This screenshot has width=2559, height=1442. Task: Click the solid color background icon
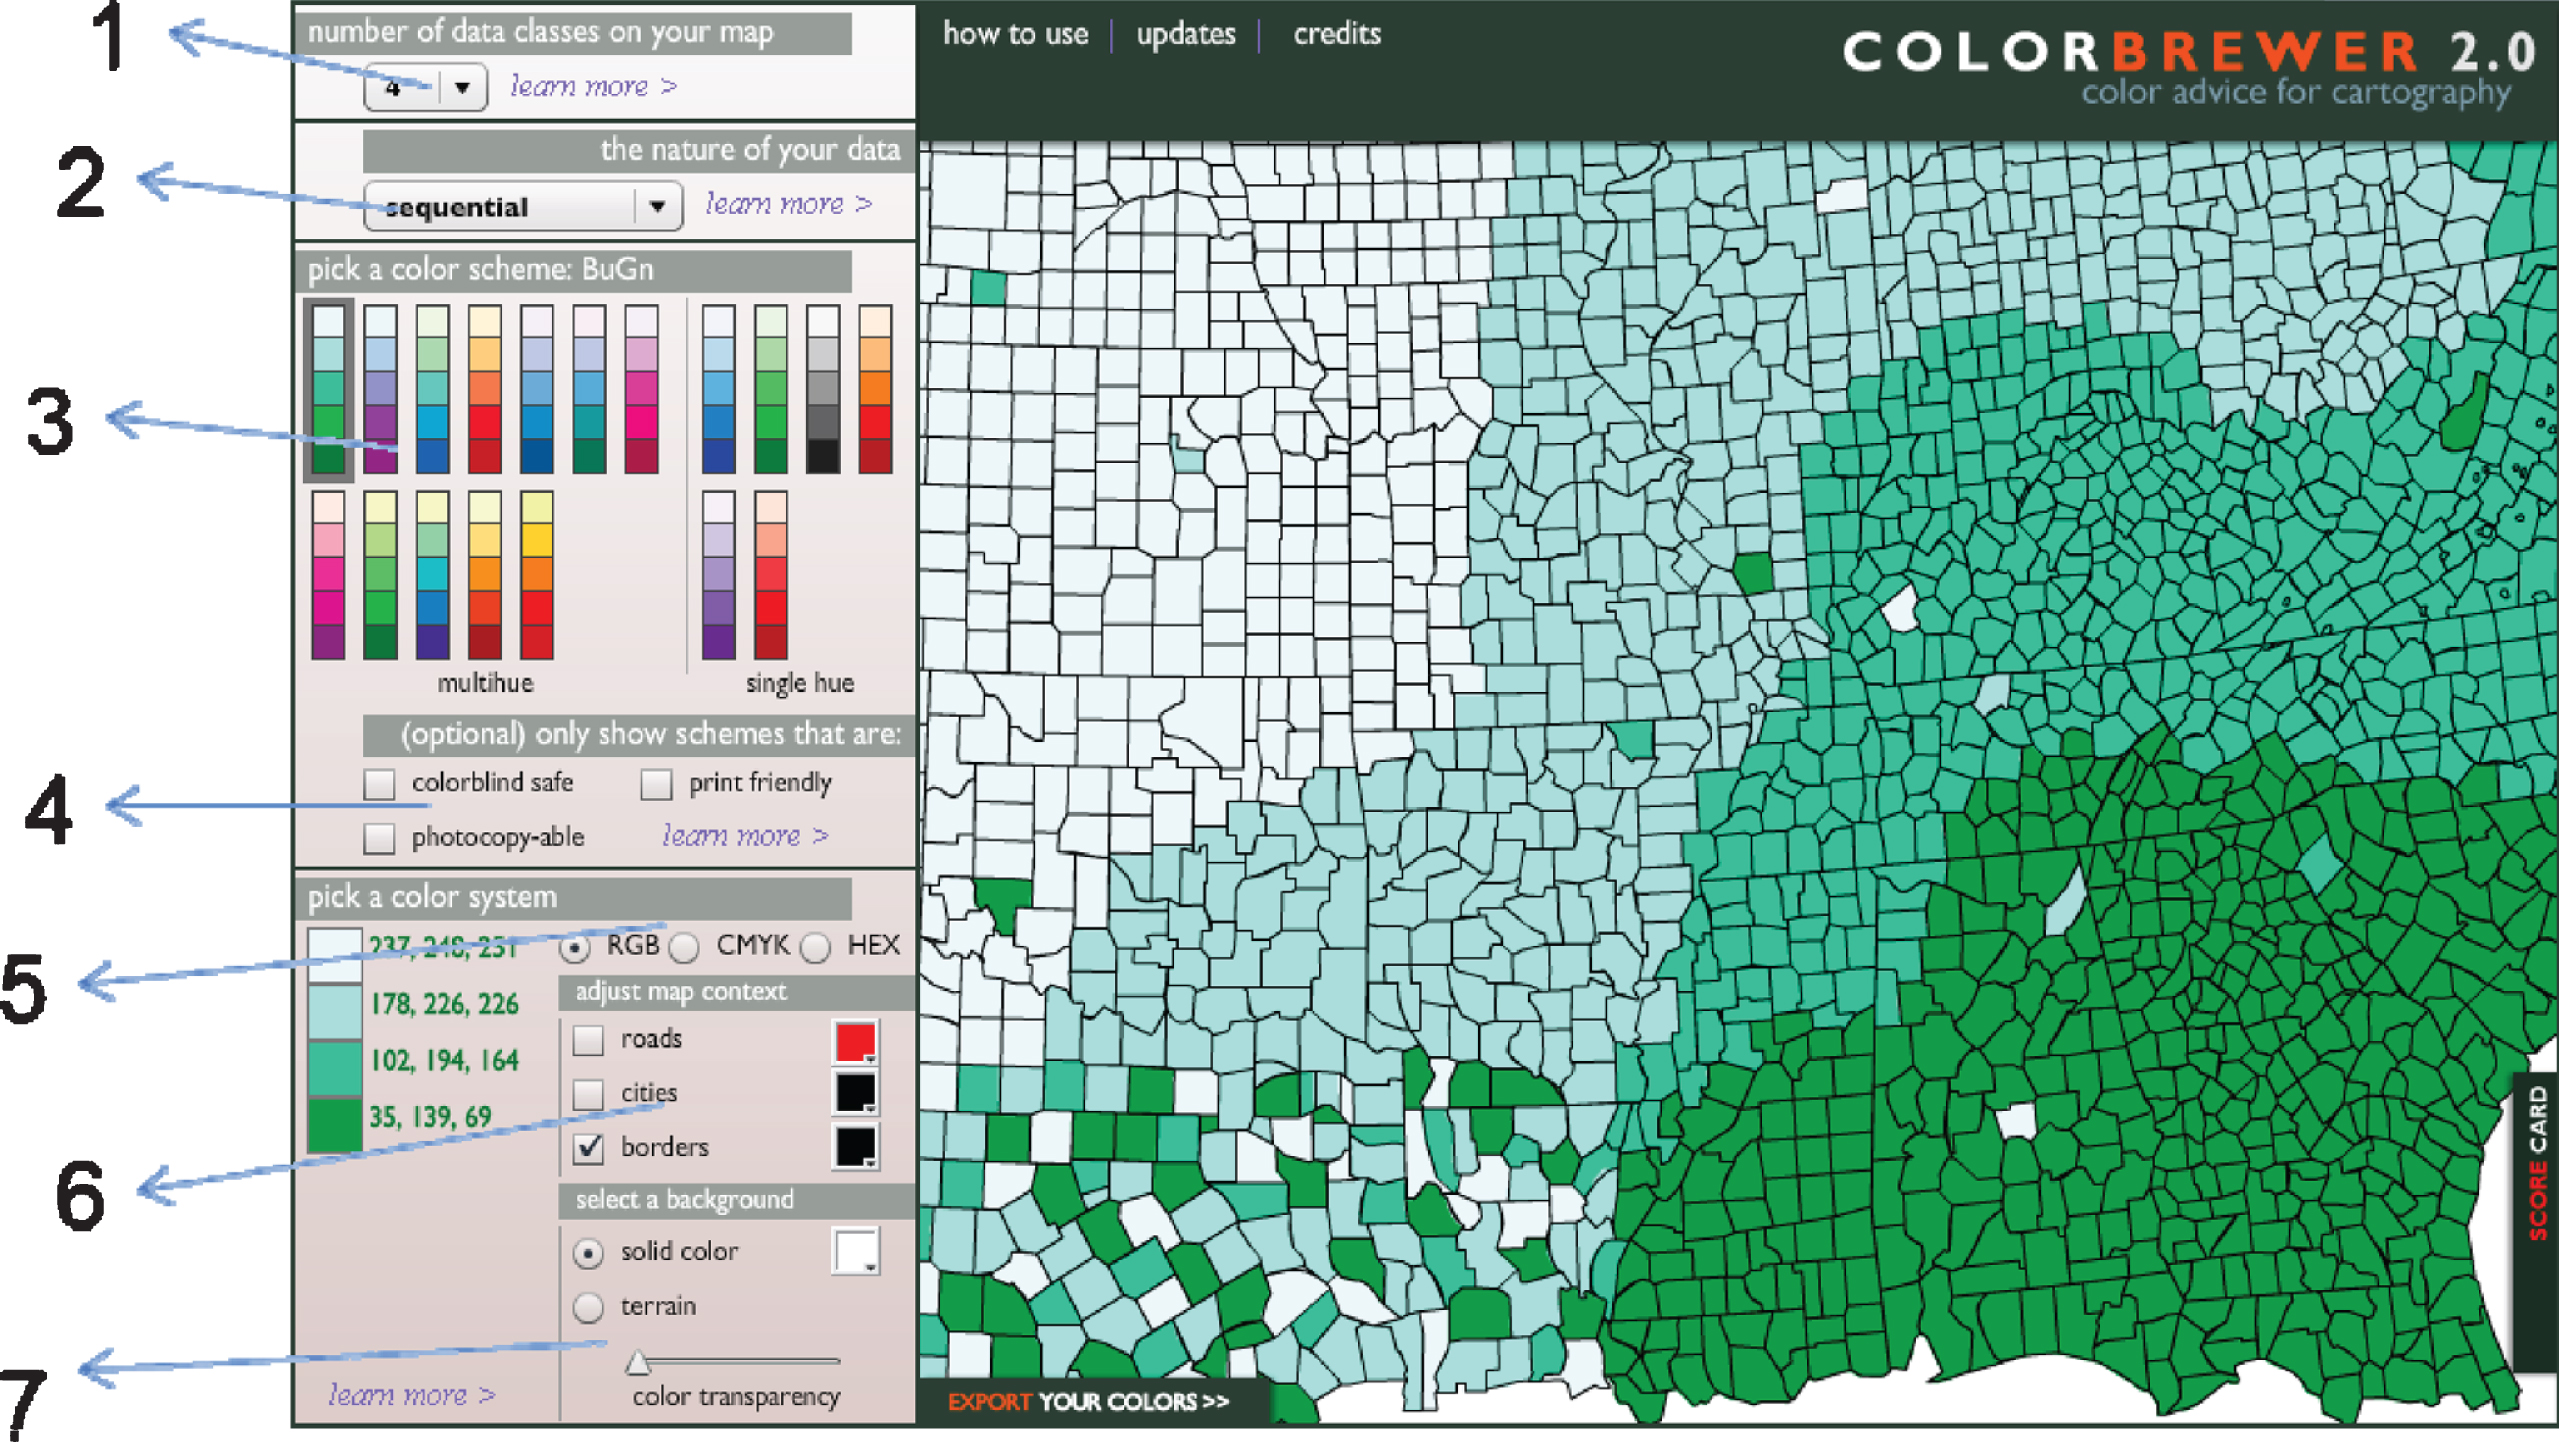(856, 1249)
